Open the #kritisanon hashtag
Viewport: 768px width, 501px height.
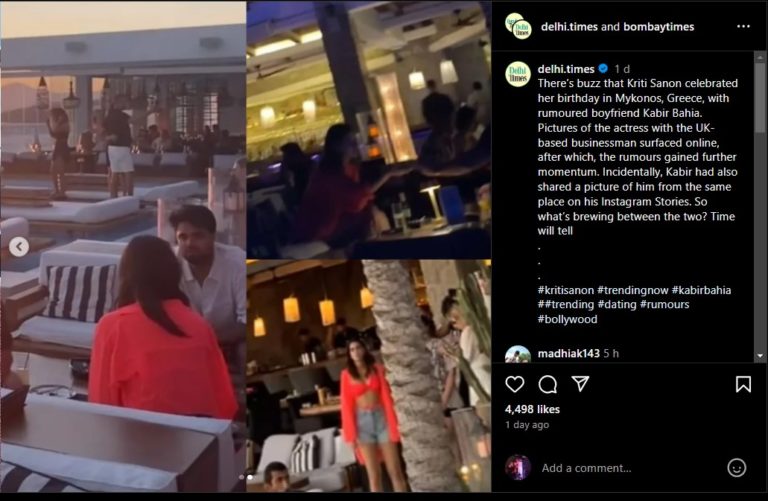point(566,290)
